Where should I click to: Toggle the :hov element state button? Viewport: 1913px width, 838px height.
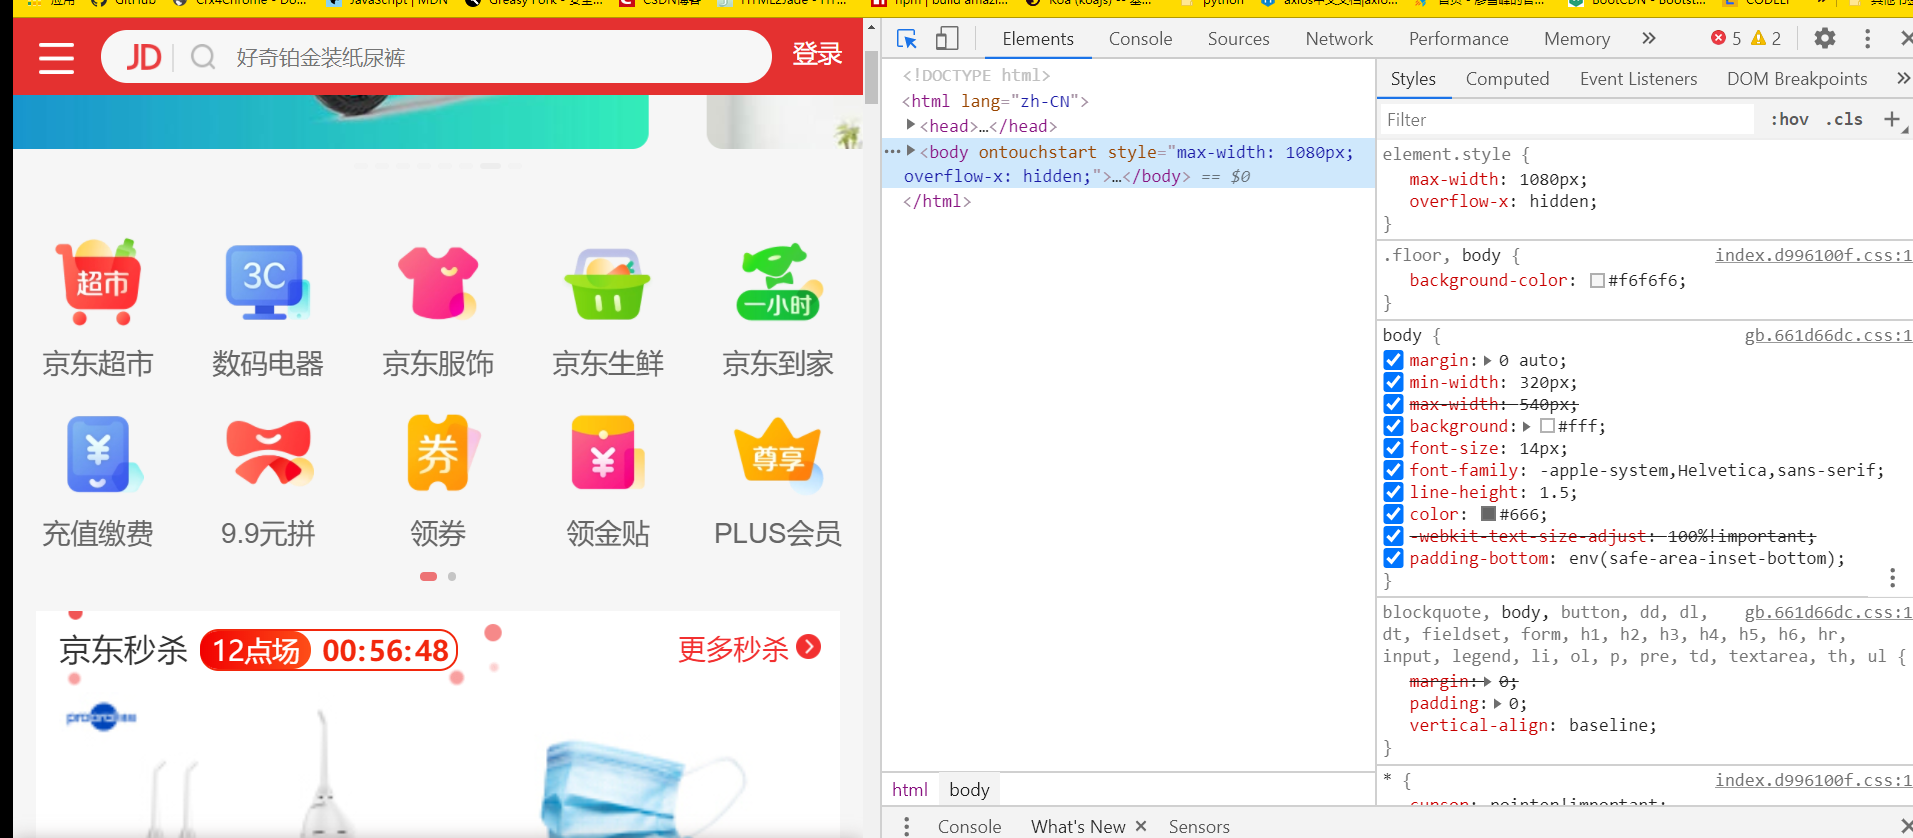[x=1789, y=119]
